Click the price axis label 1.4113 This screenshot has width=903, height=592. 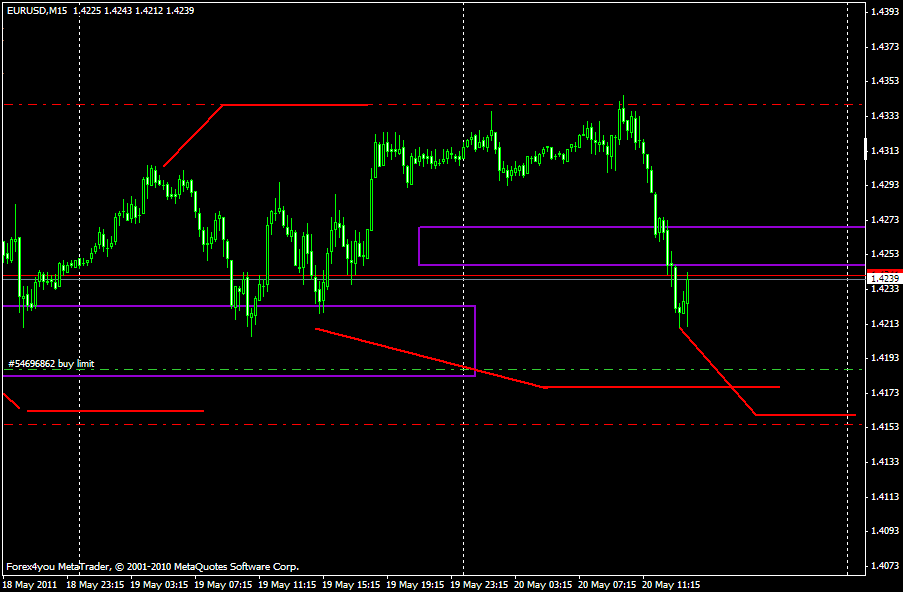click(x=885, y=496)
